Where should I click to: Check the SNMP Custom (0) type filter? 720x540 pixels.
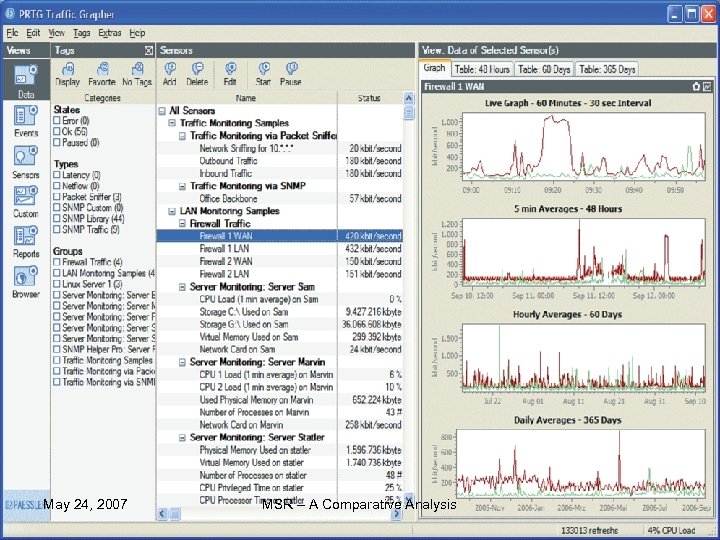click(57, 208)
